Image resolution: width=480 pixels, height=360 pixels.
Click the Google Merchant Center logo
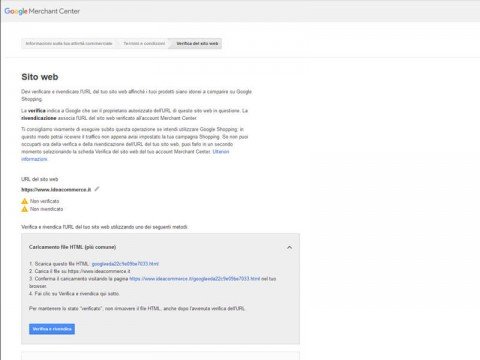tap(42, 11)
